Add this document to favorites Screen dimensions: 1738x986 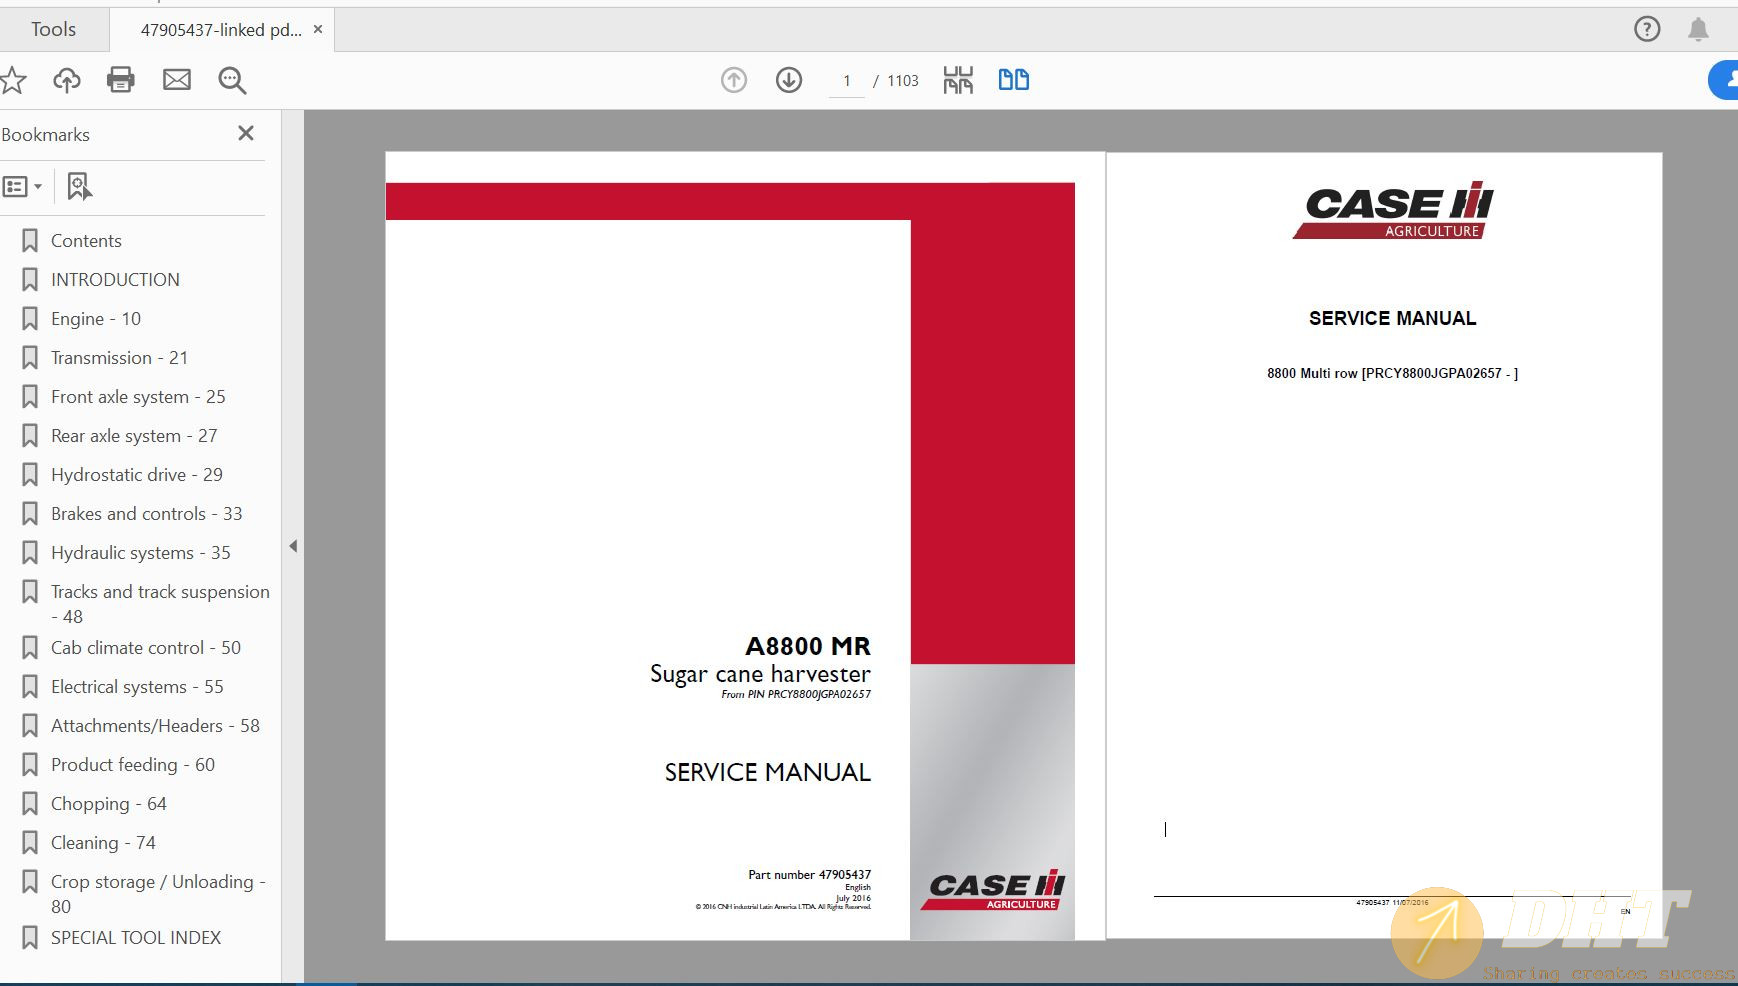(x=14, y=80)
